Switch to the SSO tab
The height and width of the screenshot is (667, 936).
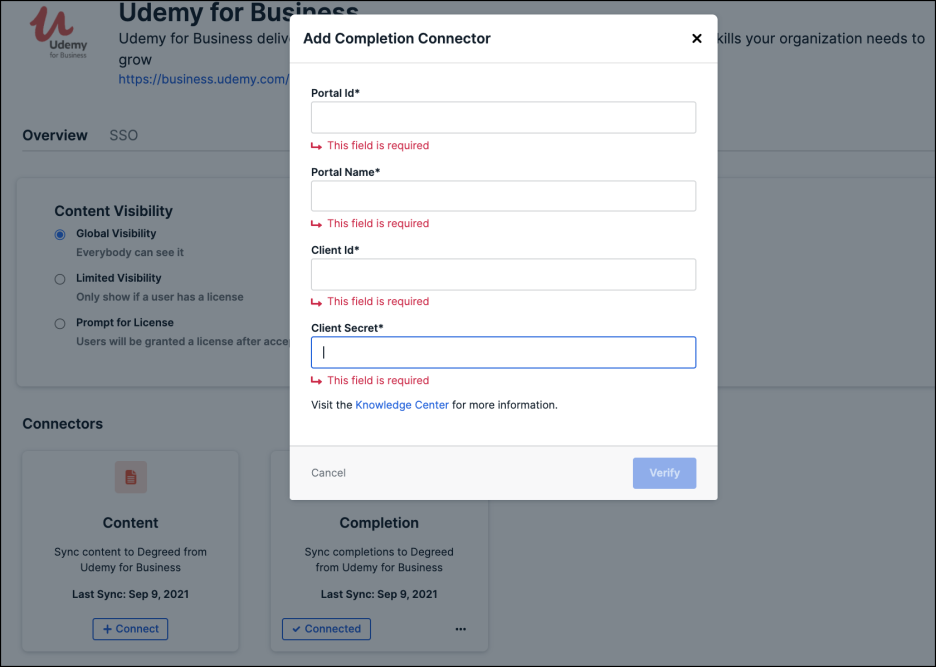tap(124, 135)
